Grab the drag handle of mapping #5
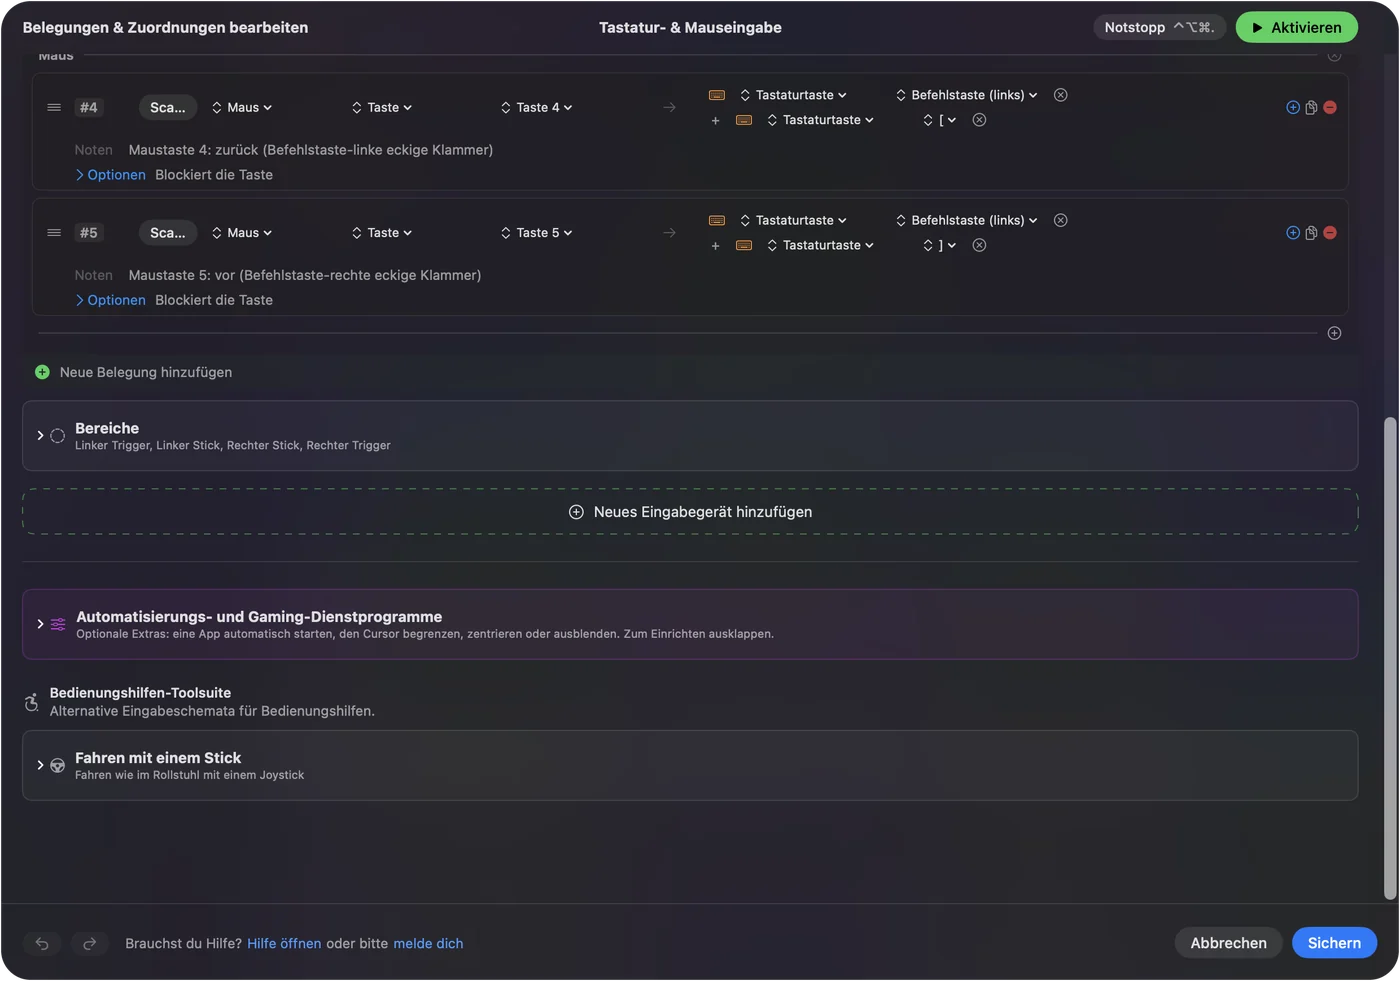Image resolution: width=1400 pixels, height=981 pixels. [x=54, y=233]
